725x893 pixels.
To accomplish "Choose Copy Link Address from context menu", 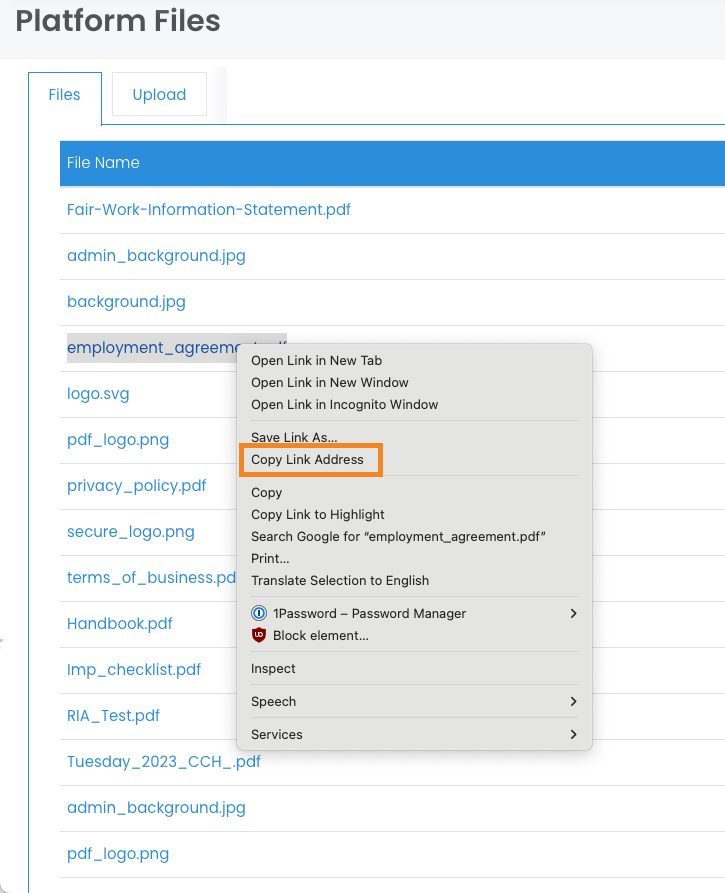I will click(308, 460).
